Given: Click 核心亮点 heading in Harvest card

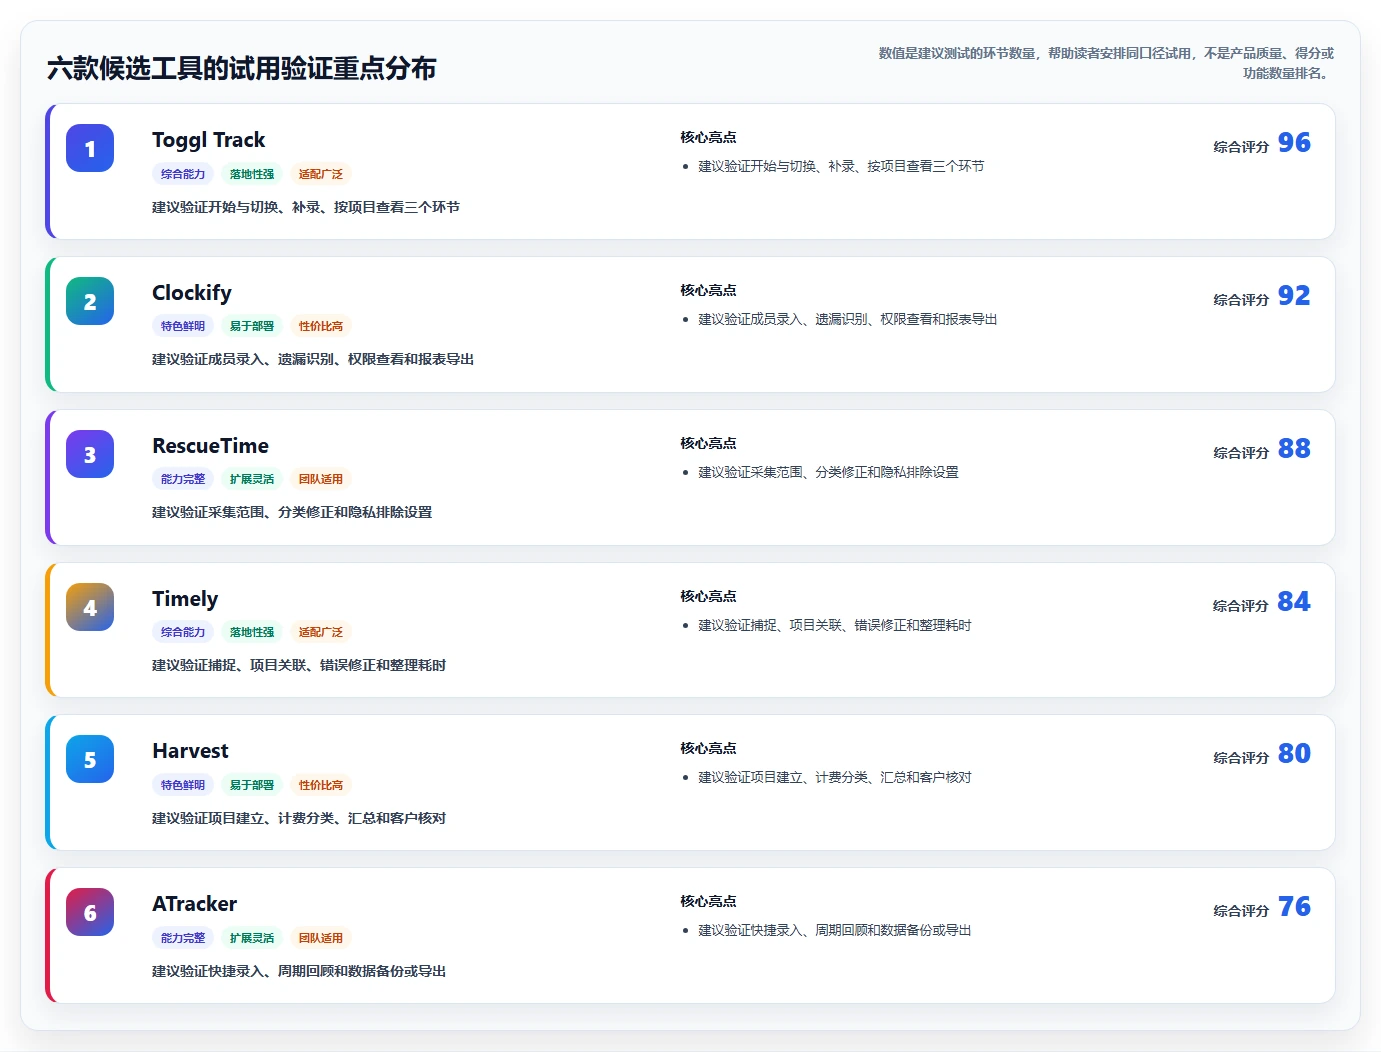Looking at the screenshot, I should tap(708, 748).
